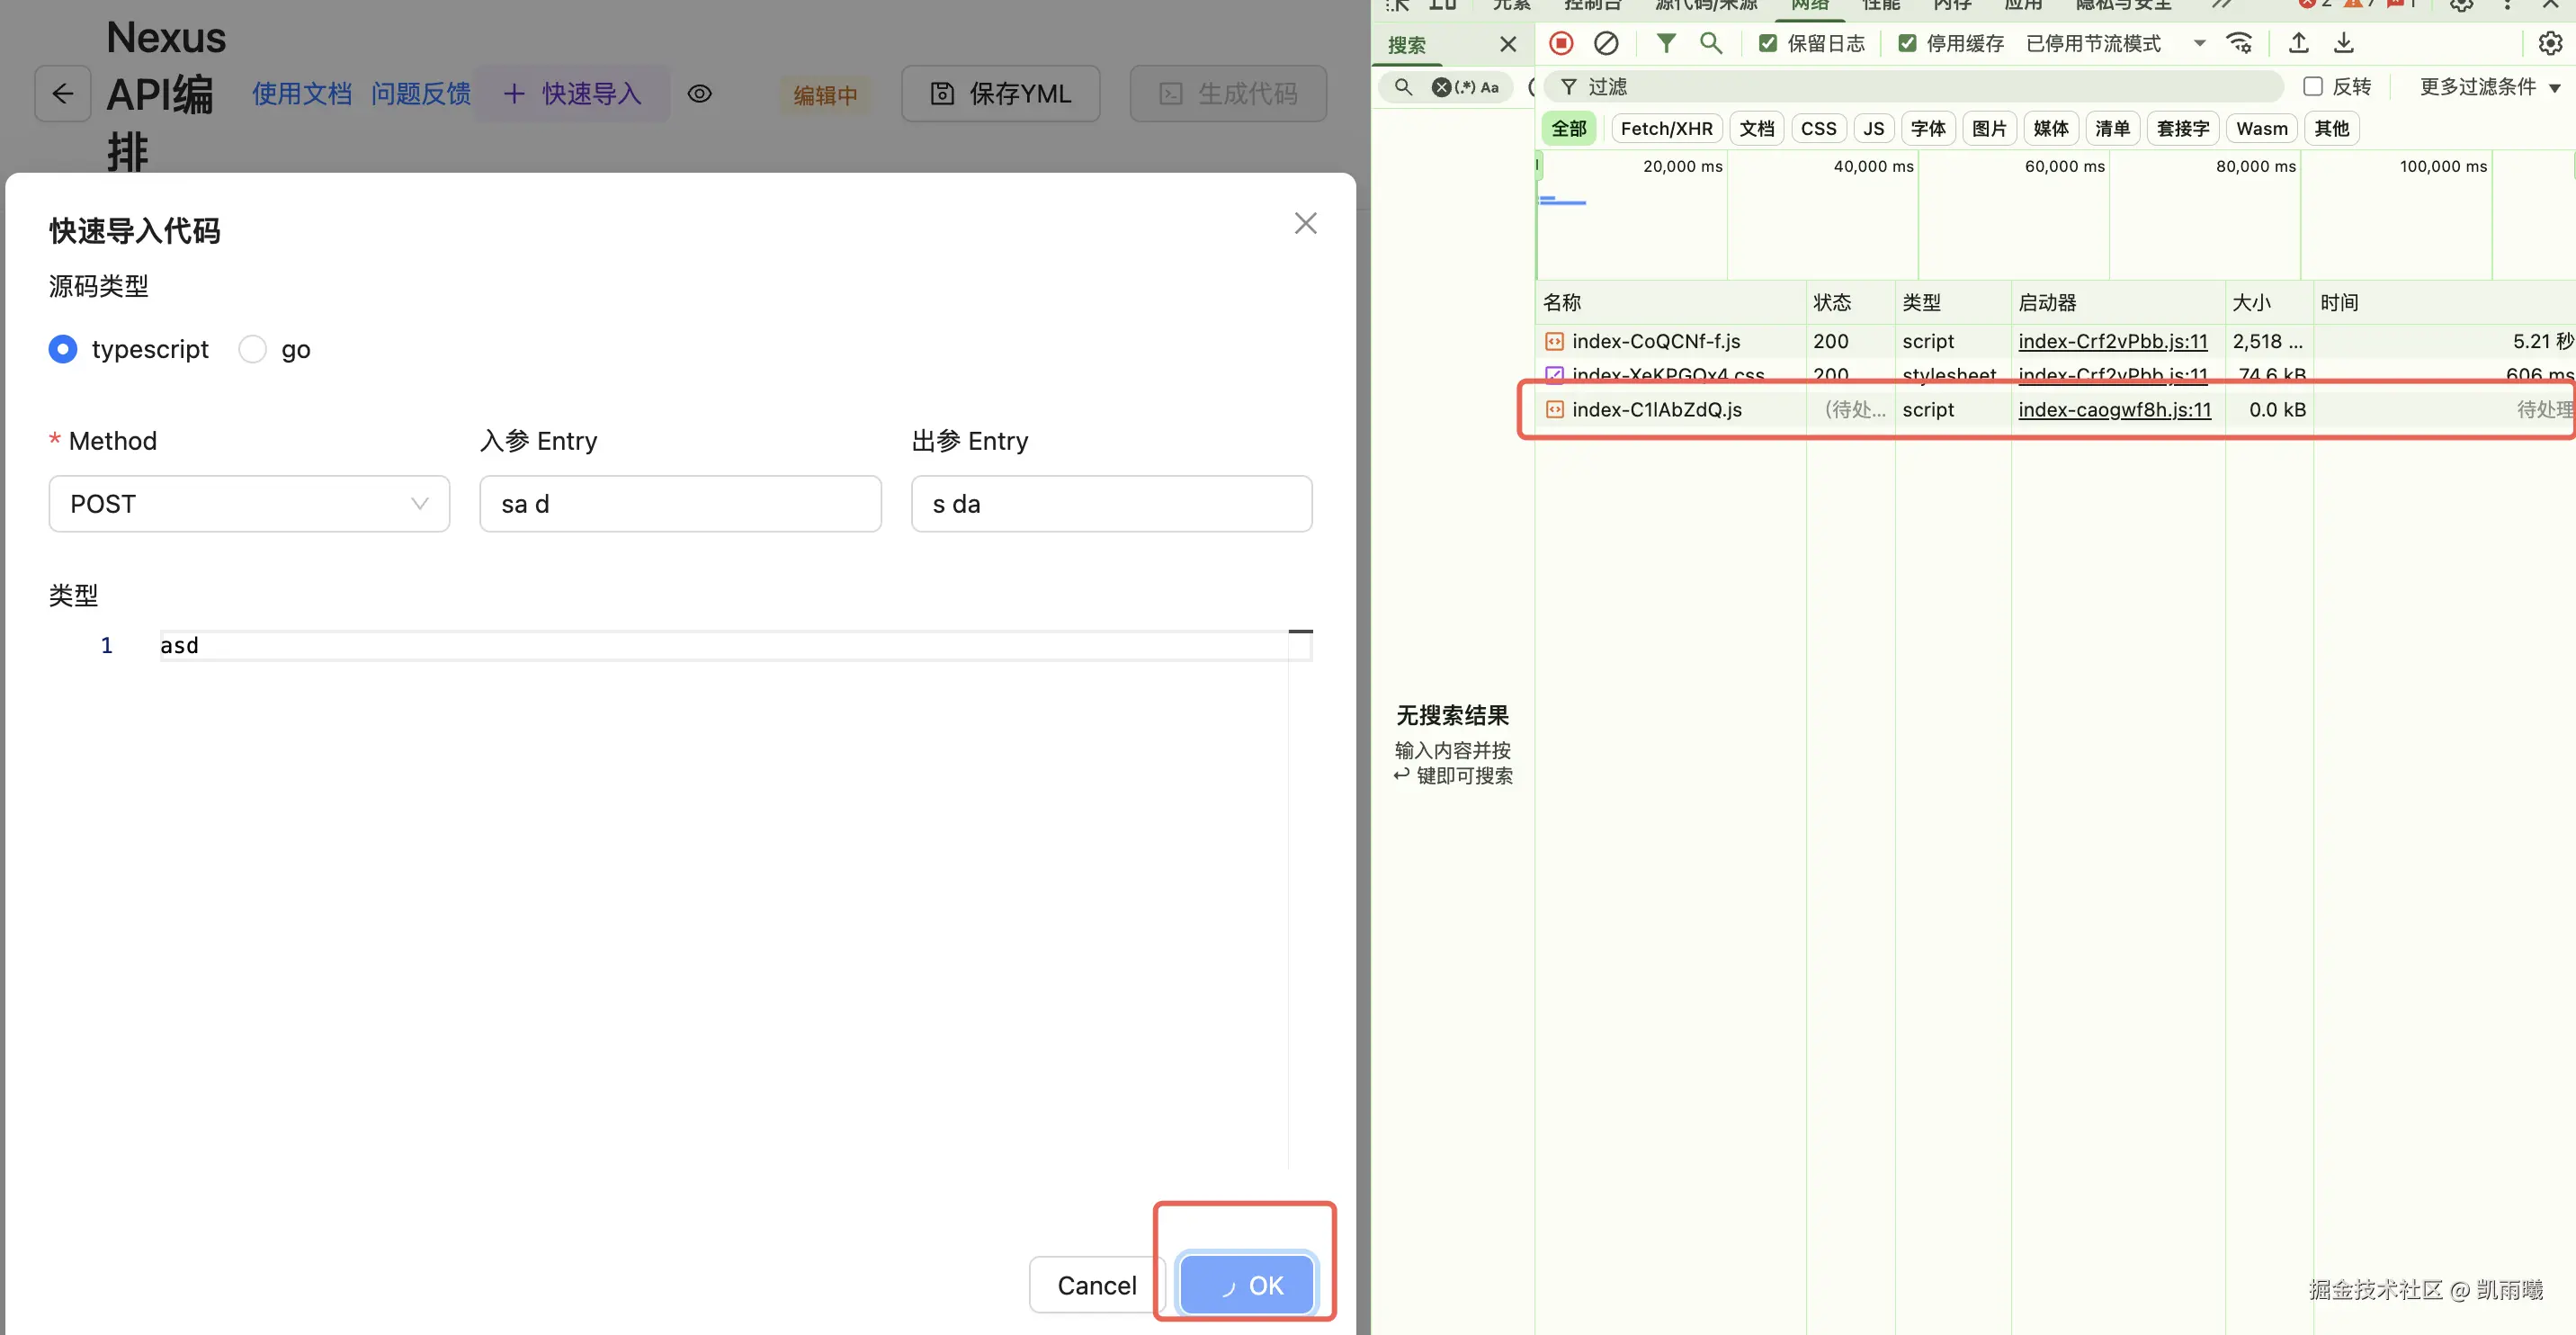Open the network panel settings gear
Image resolution: width=2576 pixels, height=1335 pixels.
pyautogui.click(x=2550, y=43)
